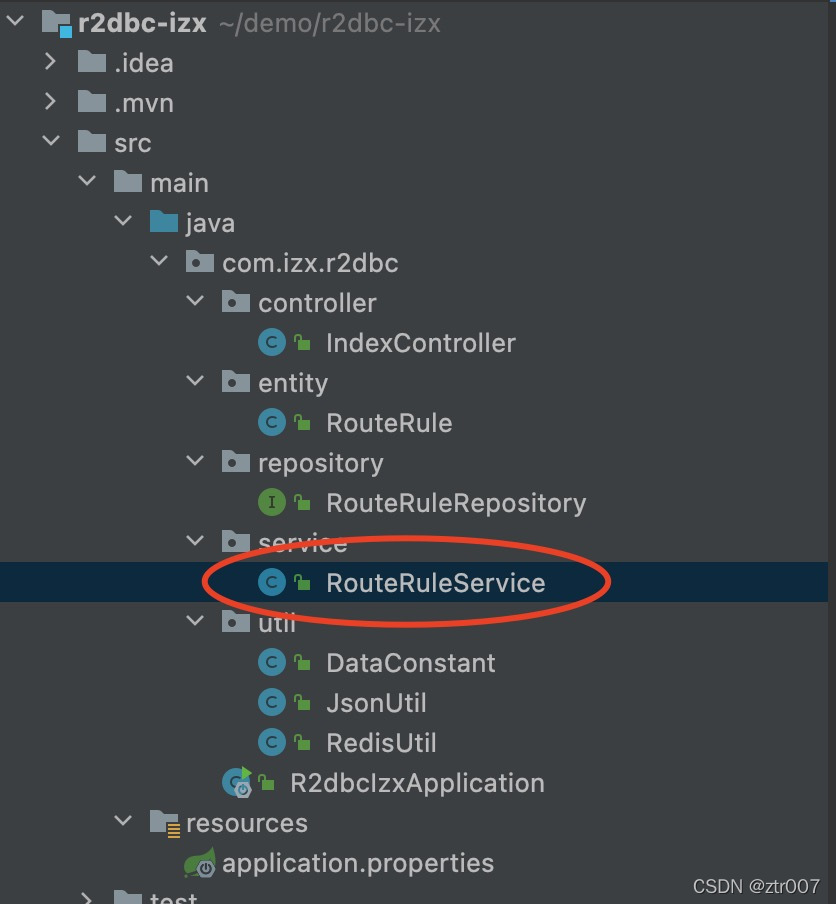Collapse the repository package chevron
The image size is (836, 904).
195,461
